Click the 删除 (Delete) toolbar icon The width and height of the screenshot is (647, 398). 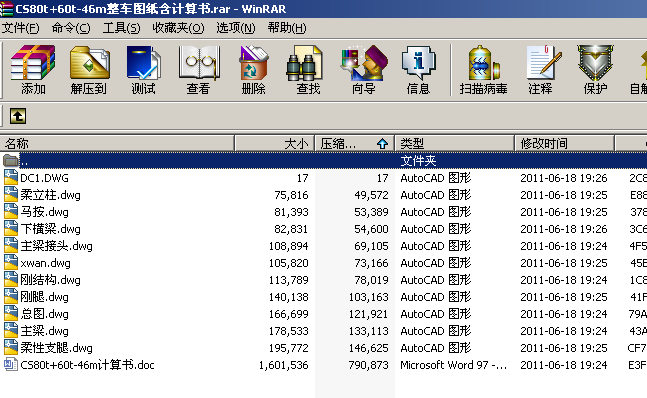coord(253,69)
